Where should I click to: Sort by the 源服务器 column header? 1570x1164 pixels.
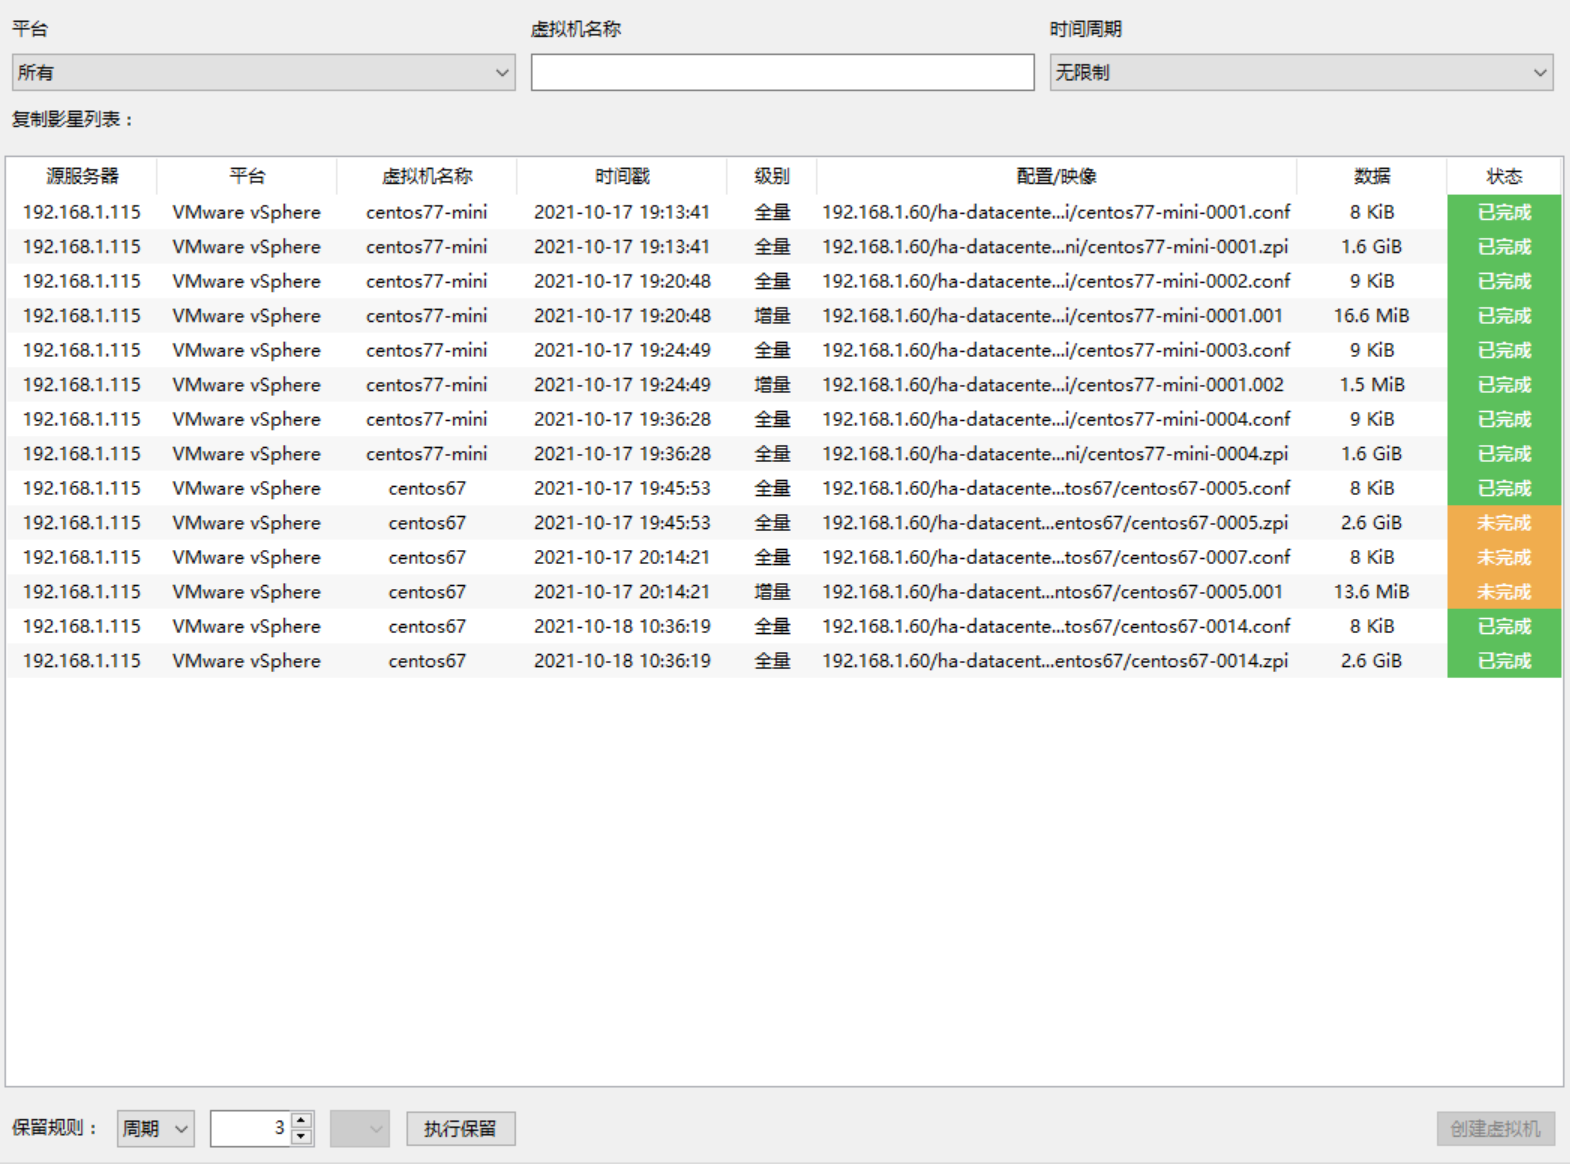click(x=82, y=176)
